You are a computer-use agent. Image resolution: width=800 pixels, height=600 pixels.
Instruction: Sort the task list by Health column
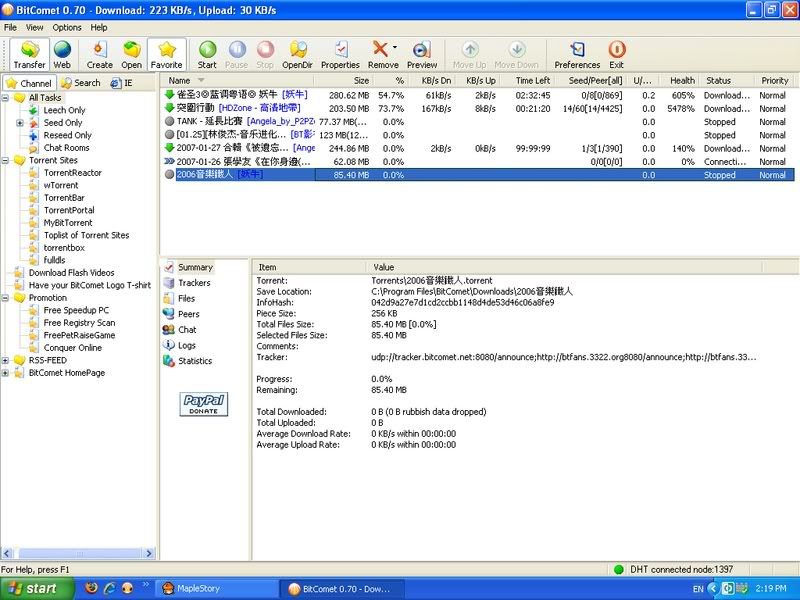click(682, 80)
